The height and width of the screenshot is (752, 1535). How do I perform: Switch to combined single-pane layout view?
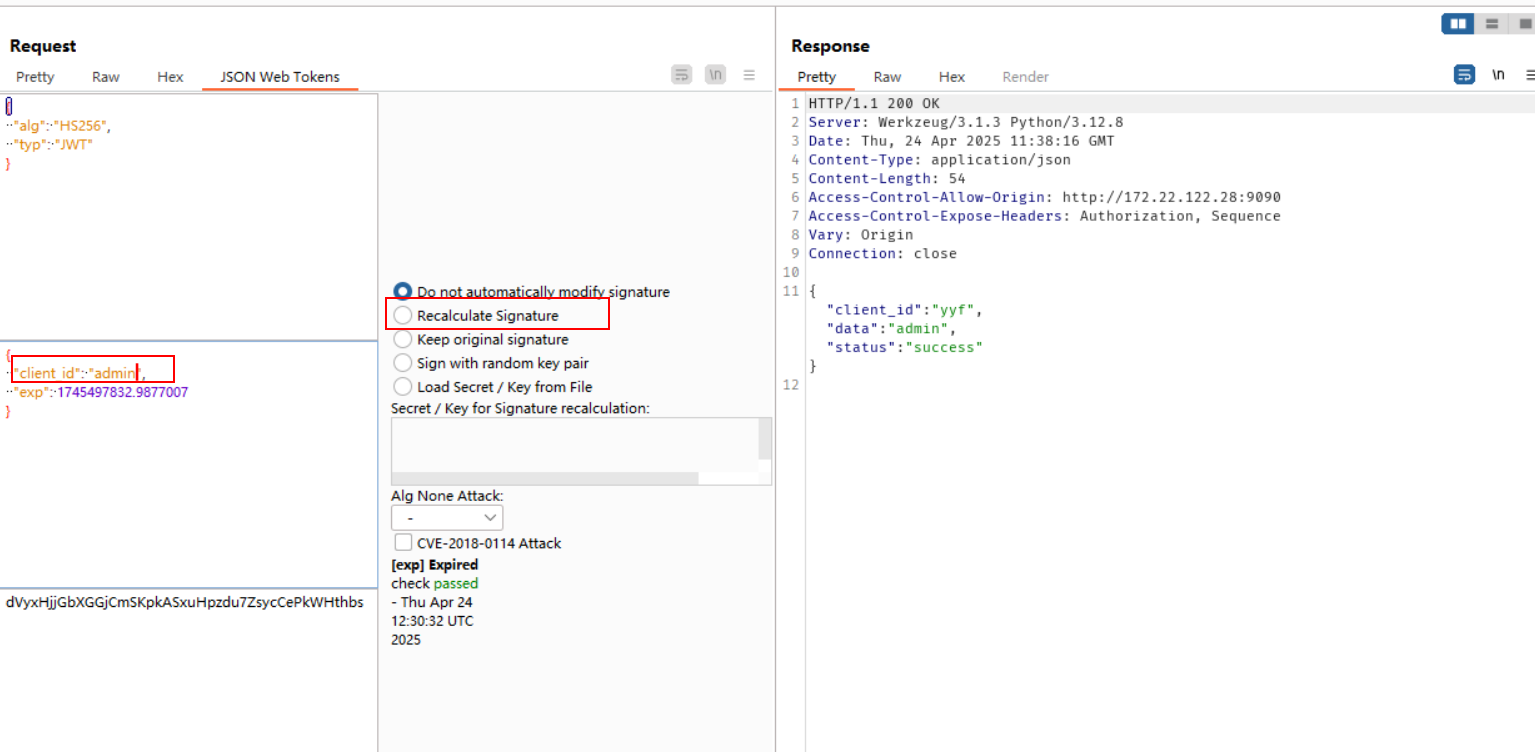(1523, 24)
